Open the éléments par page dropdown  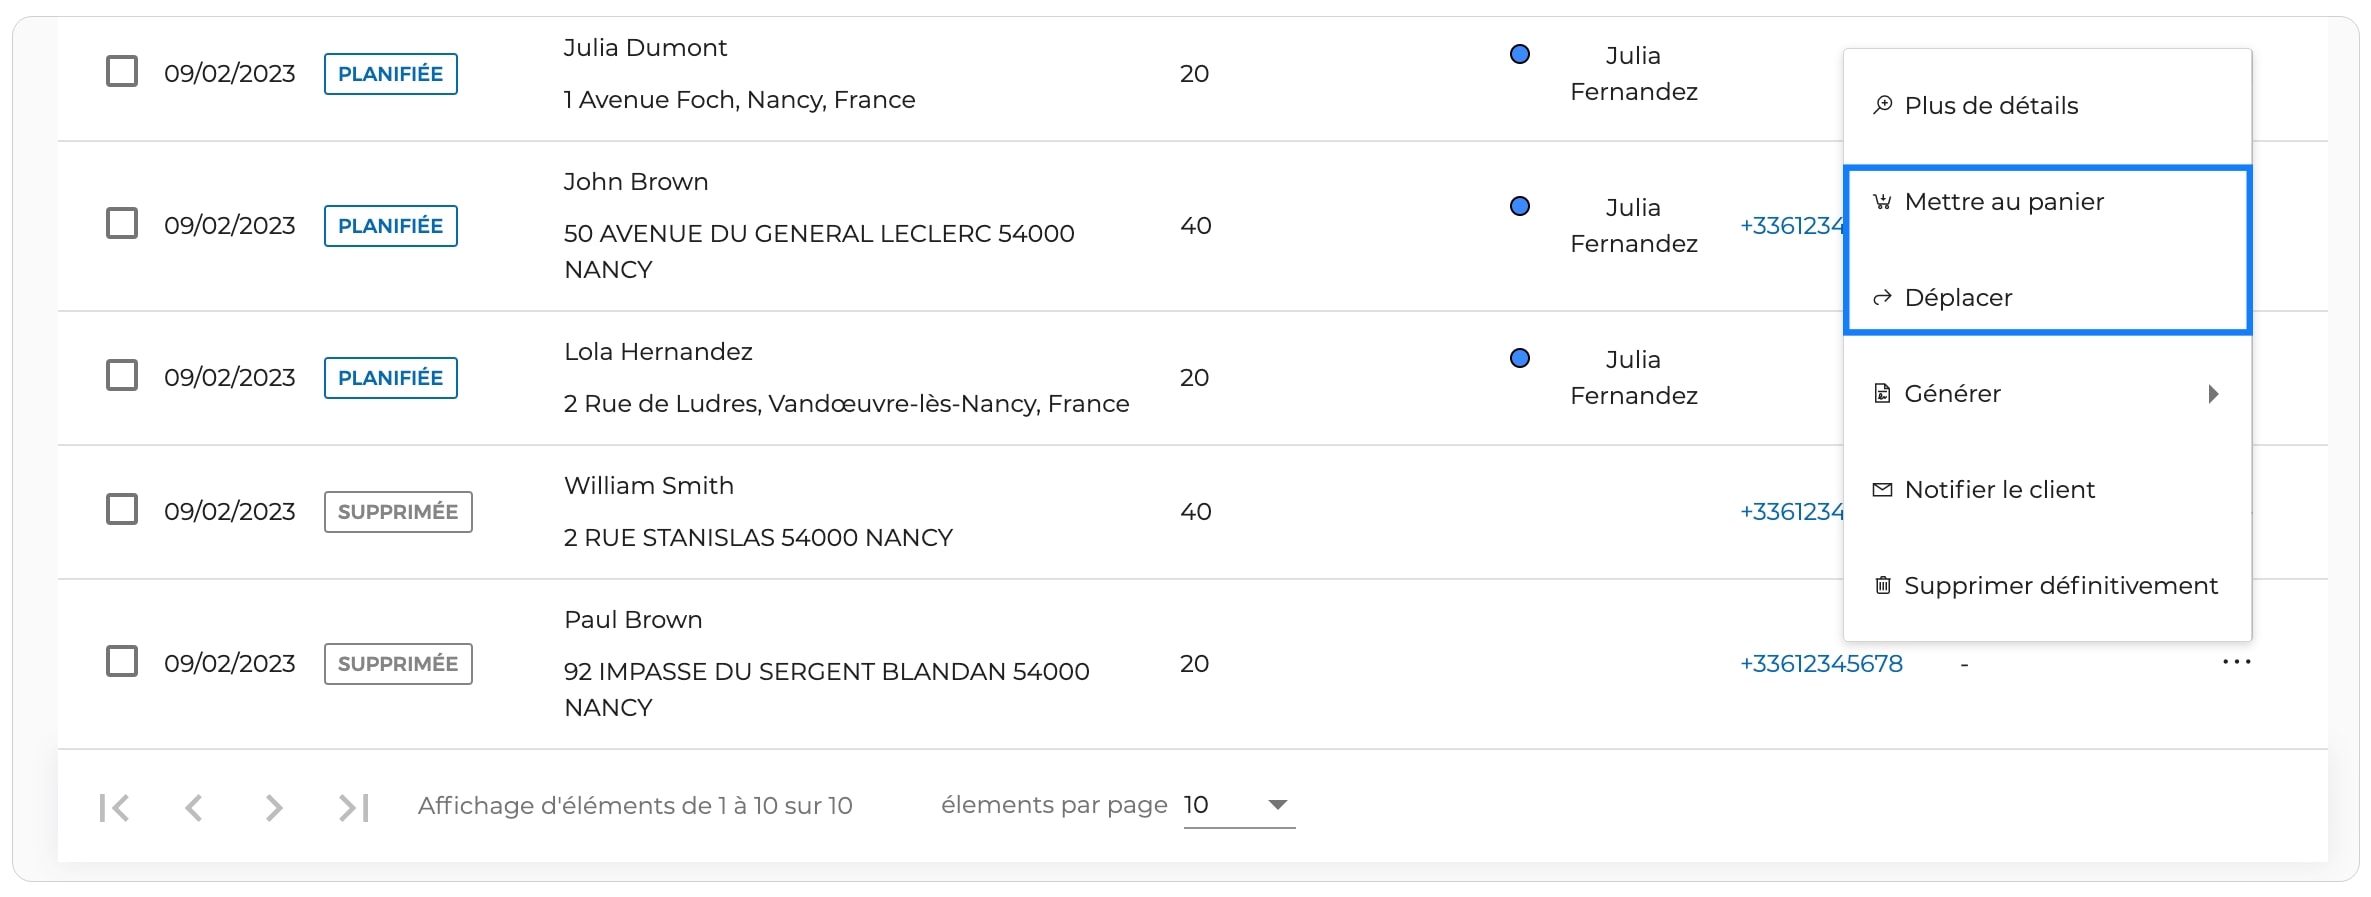[1239, 805]
